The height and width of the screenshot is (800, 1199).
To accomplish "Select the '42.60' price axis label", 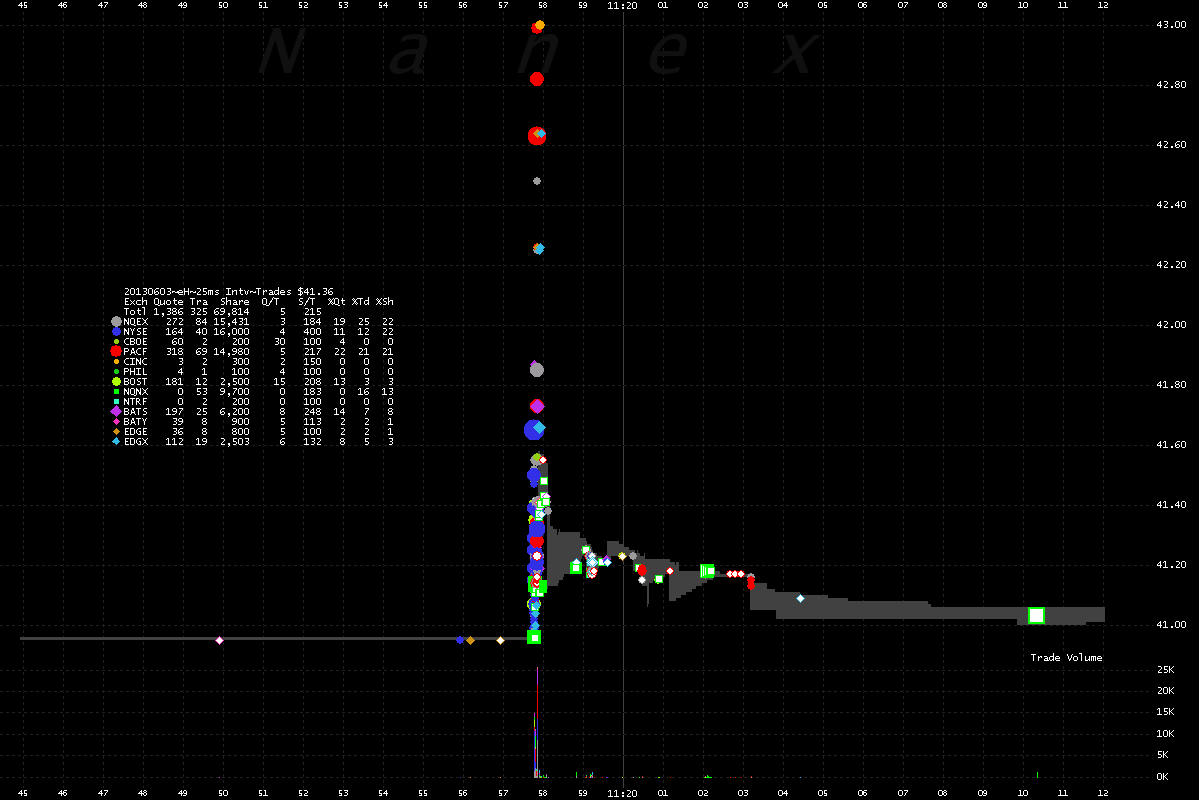I will 1171,145.
